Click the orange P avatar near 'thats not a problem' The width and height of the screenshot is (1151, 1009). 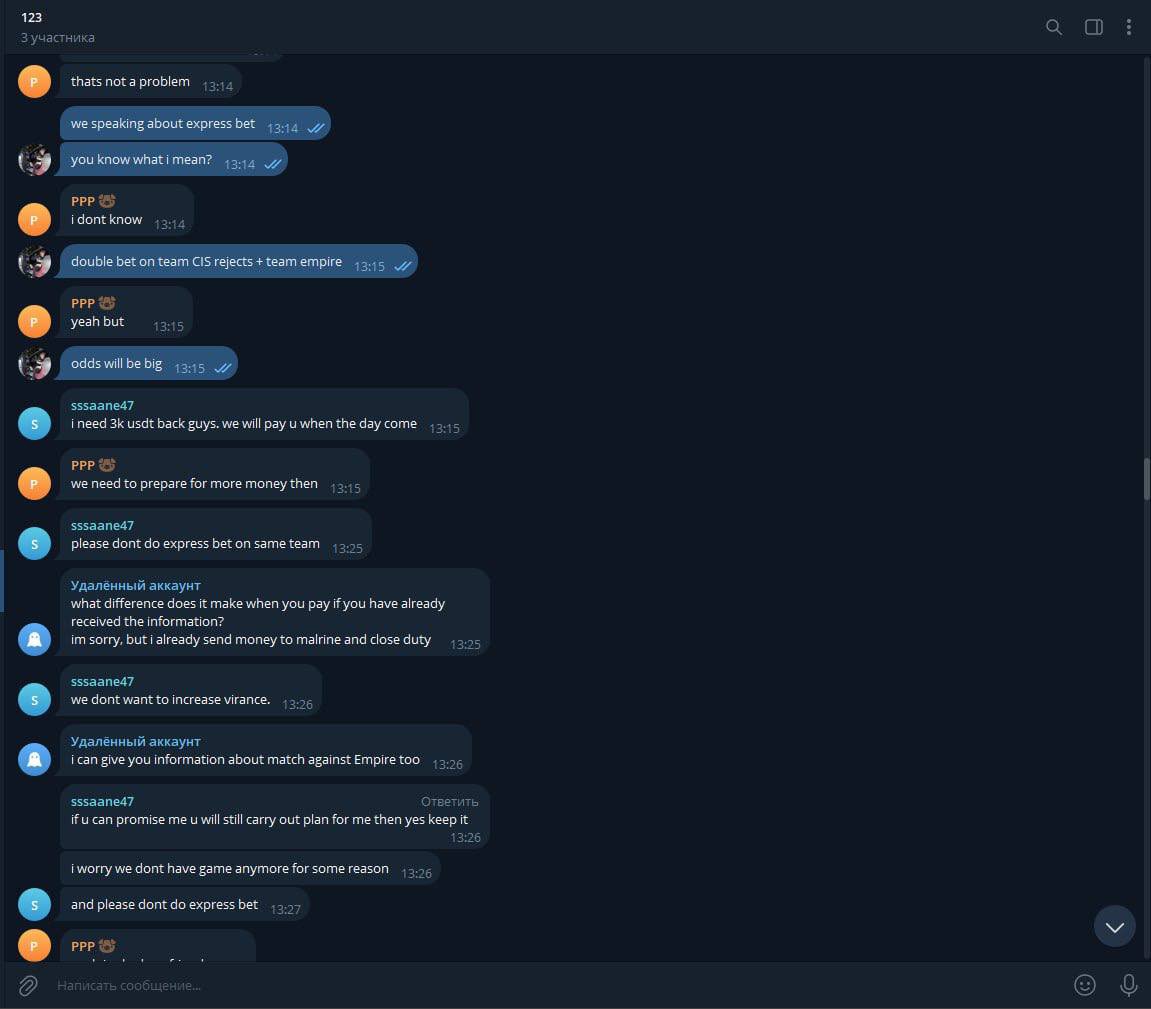(x=34, y=81)
